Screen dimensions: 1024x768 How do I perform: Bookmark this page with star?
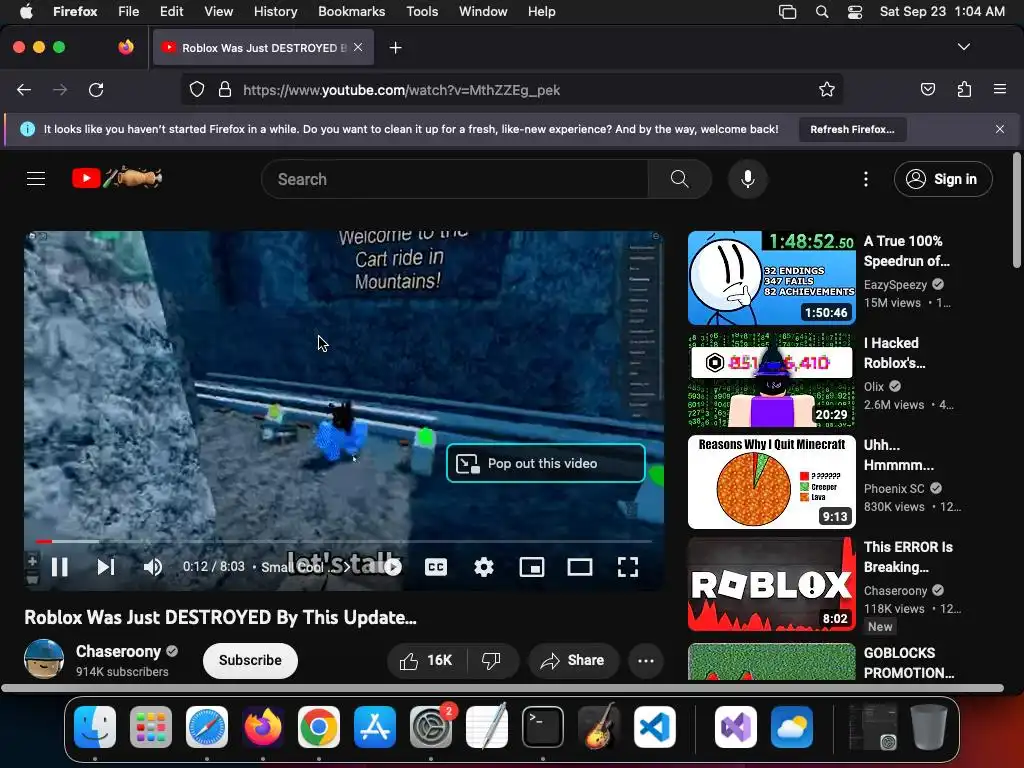(827, 89)
